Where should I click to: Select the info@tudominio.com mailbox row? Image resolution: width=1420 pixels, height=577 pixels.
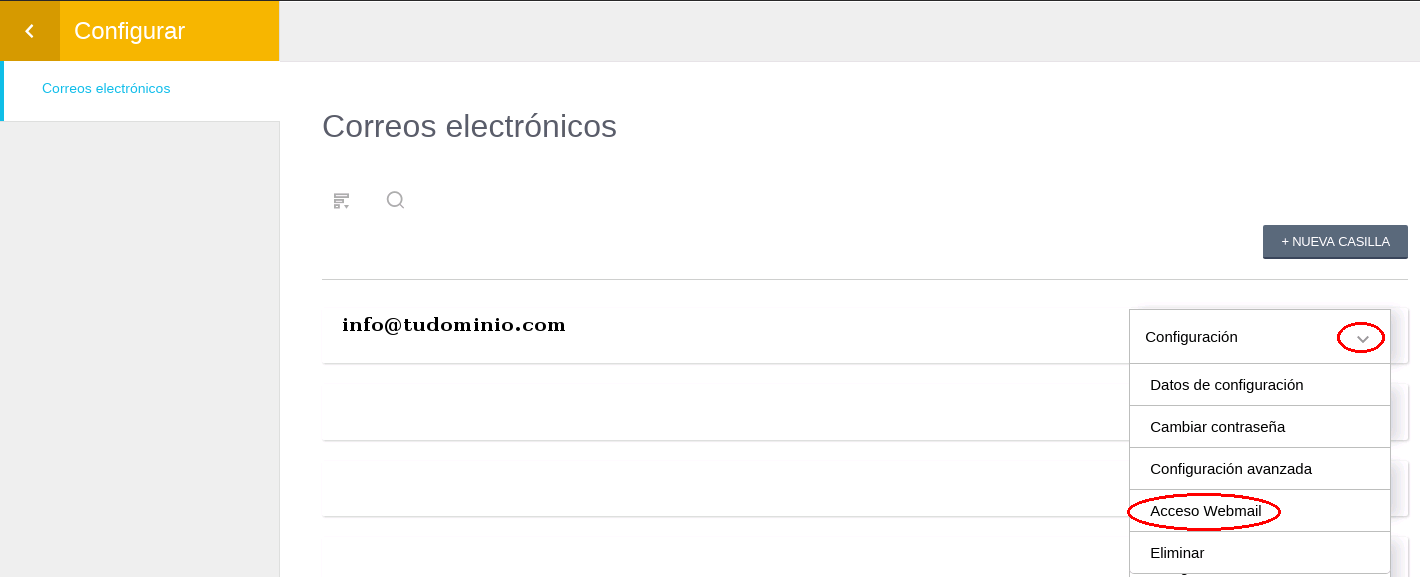(725, 325)
